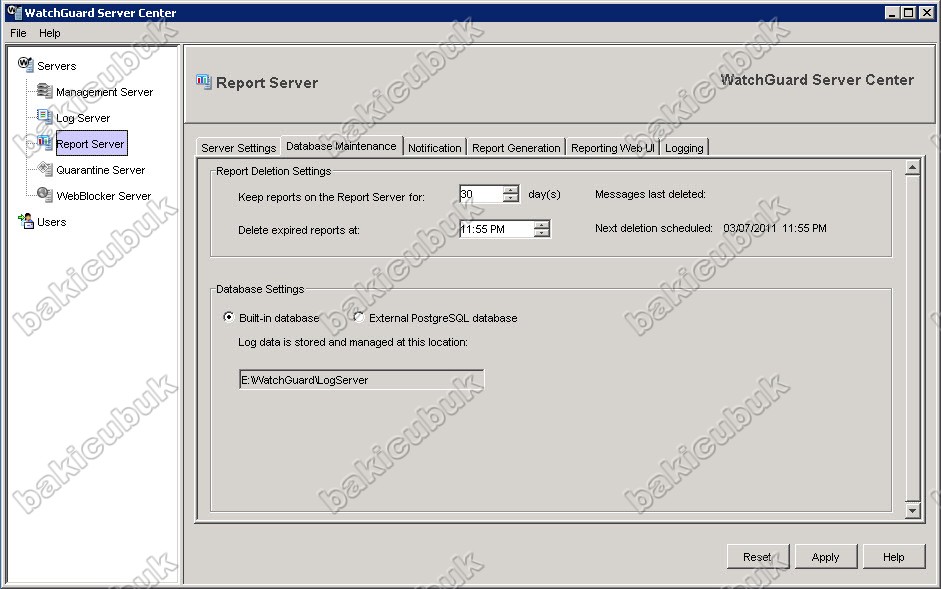Increase the delete expired reports time
Image resolution: width=941 pixels, height=589 pixels.
click(542, 225)
